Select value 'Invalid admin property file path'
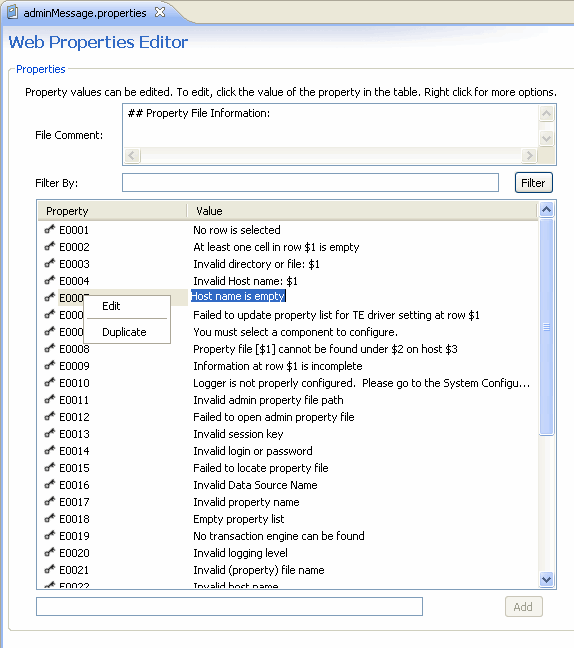Viewport: 574px width, 648px height. coord(268,400)
